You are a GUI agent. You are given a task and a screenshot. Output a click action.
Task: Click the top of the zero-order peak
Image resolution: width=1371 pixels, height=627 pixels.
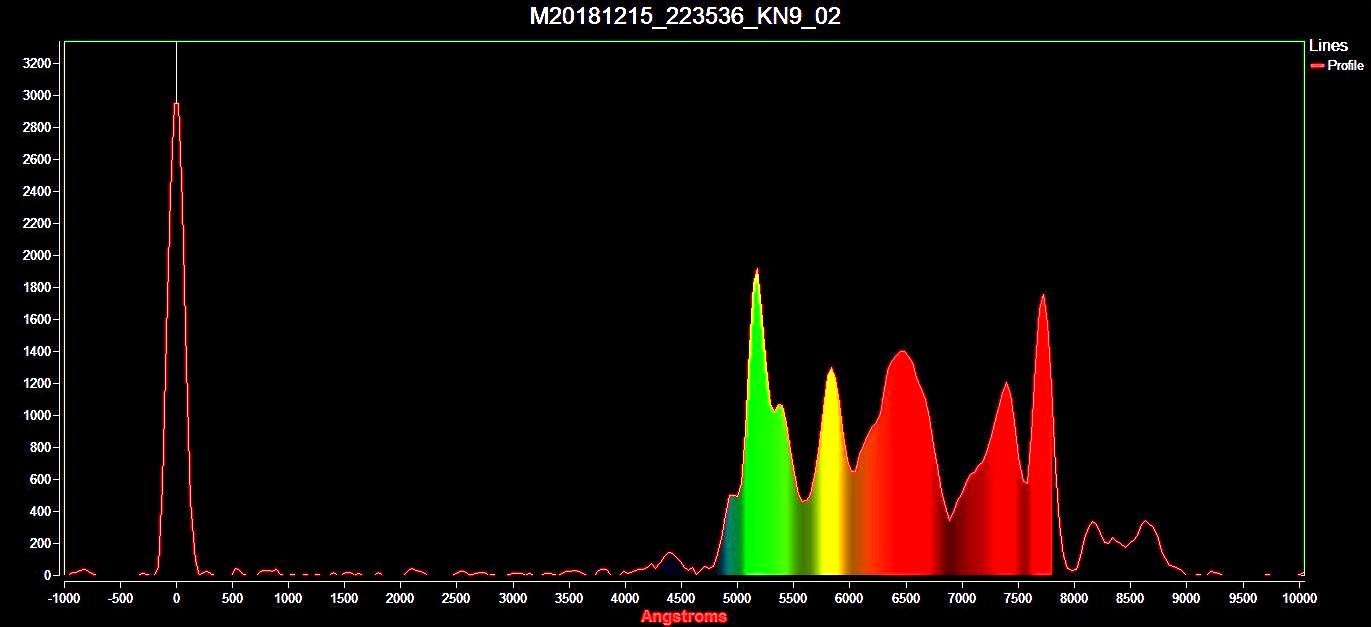click(x=176, y=104)
